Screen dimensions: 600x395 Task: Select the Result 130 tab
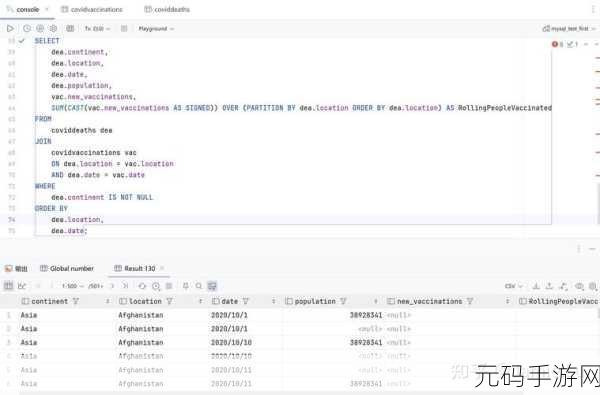tap(135, 269)
